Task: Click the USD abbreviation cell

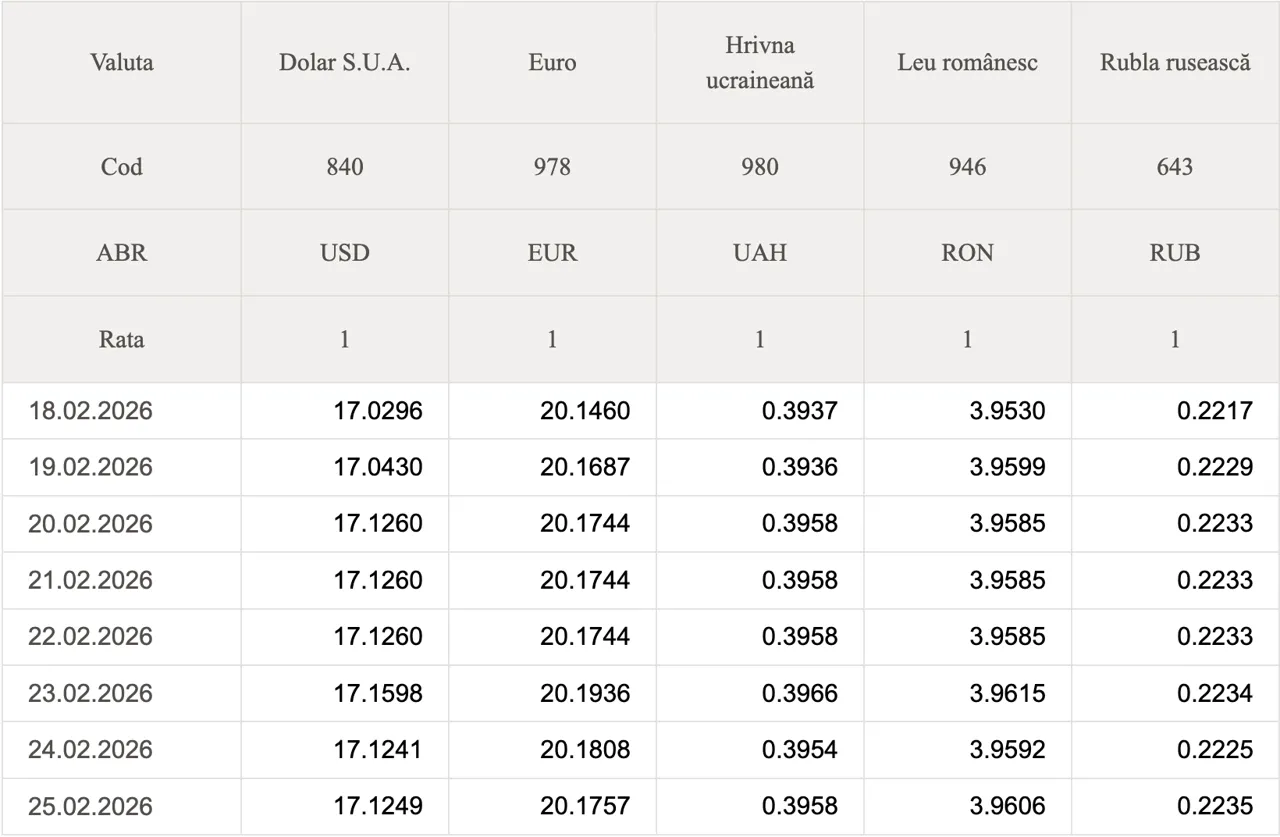Action: point(344,253)
